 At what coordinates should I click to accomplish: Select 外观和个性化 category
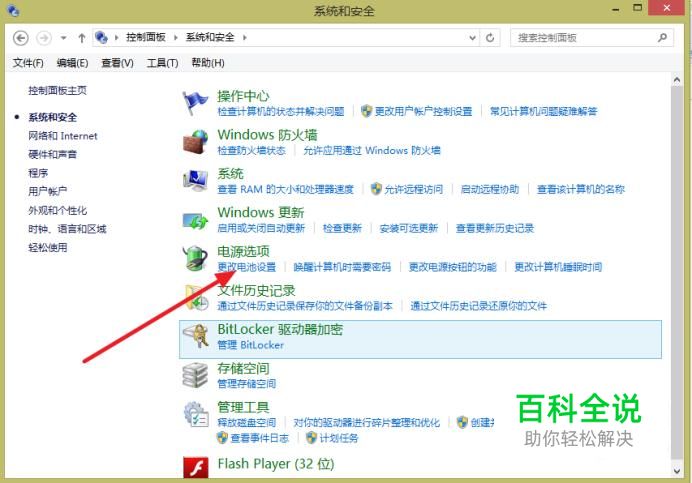point(57,210)
